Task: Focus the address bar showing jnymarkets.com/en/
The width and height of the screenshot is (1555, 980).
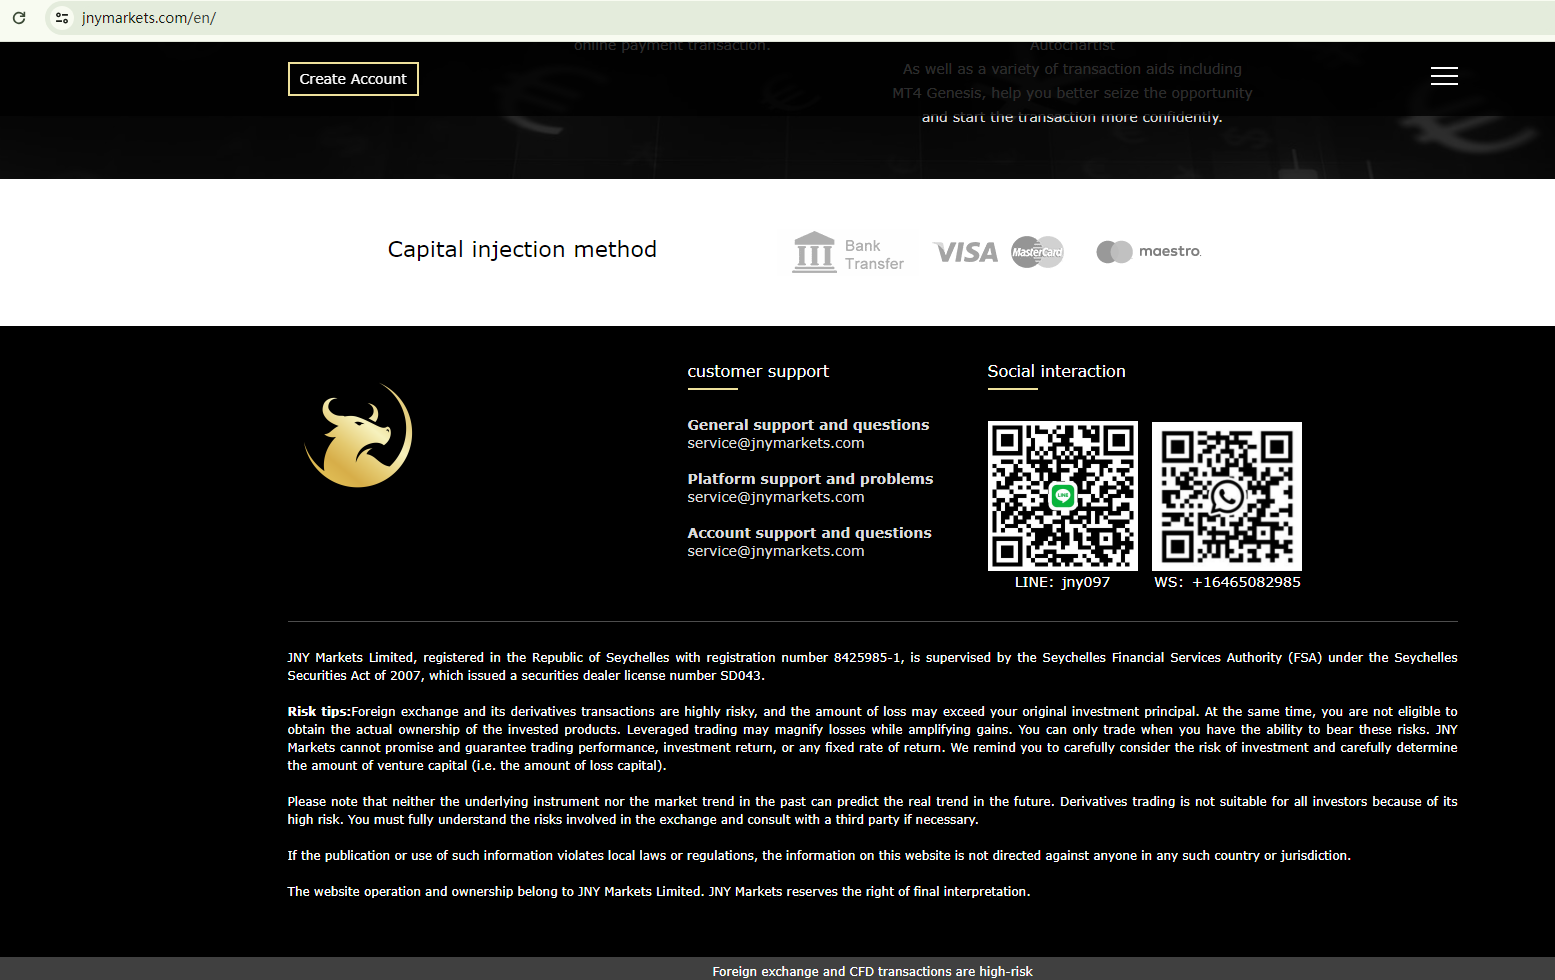Action: [800, 18]
